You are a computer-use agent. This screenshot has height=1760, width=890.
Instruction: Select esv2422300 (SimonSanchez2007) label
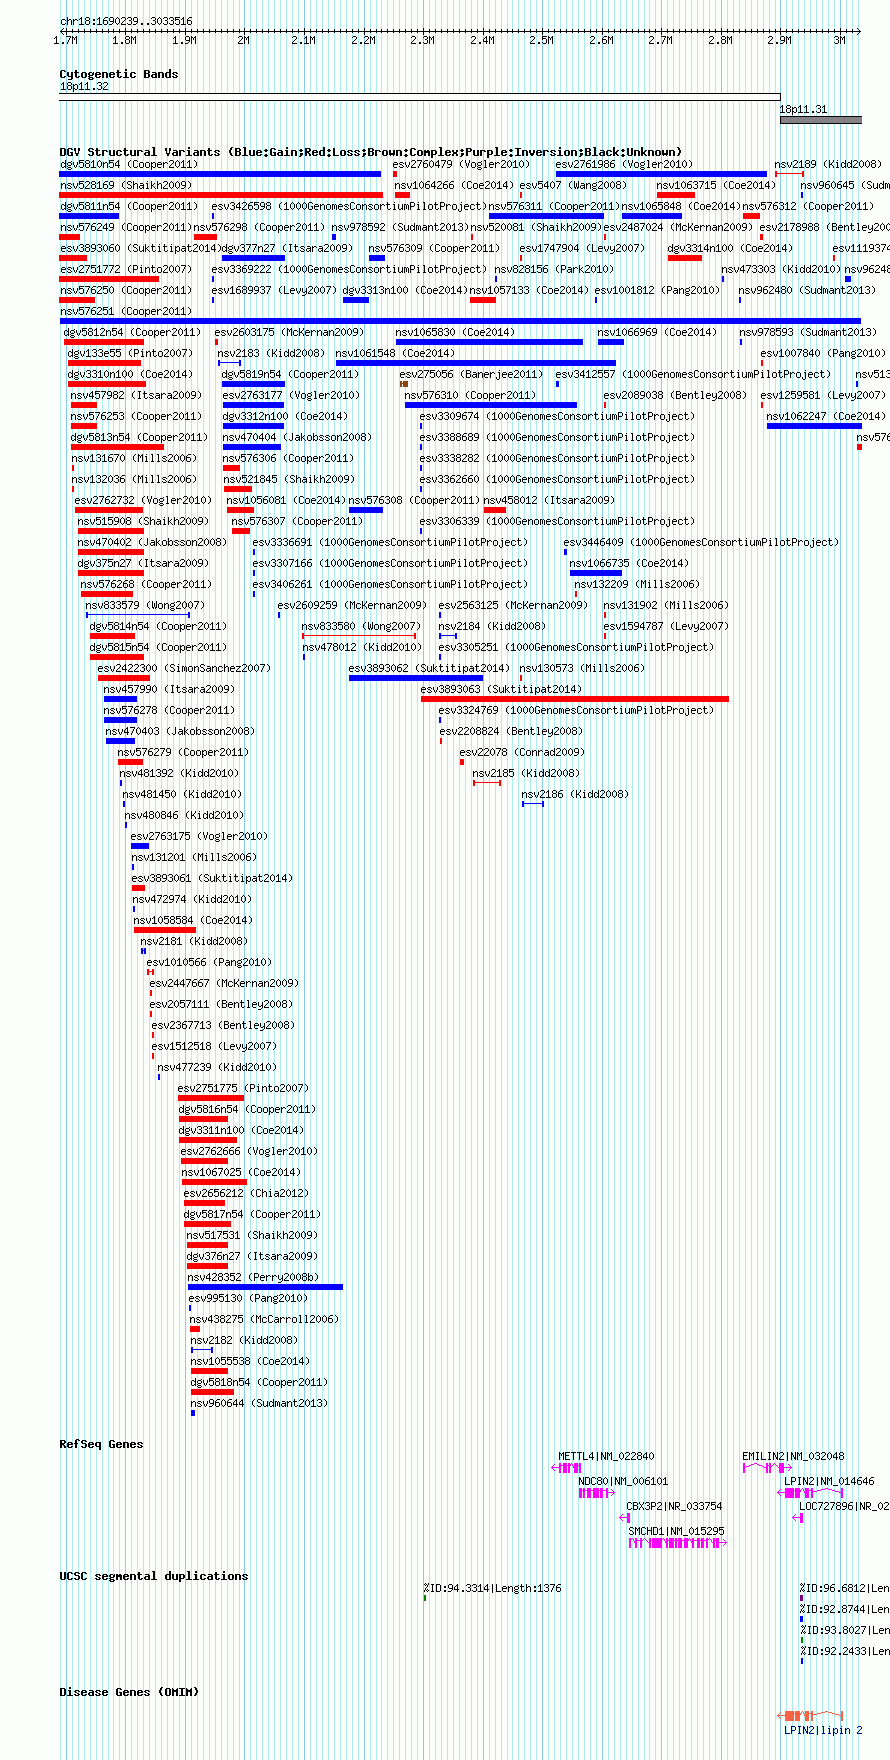[184, 668]
